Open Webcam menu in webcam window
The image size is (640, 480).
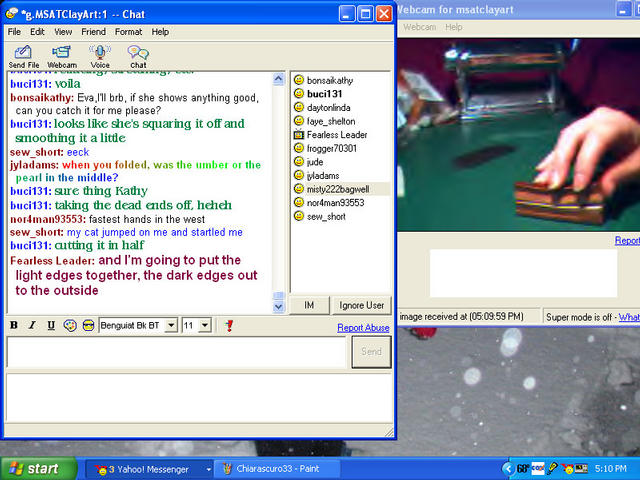tap(420, 27)
